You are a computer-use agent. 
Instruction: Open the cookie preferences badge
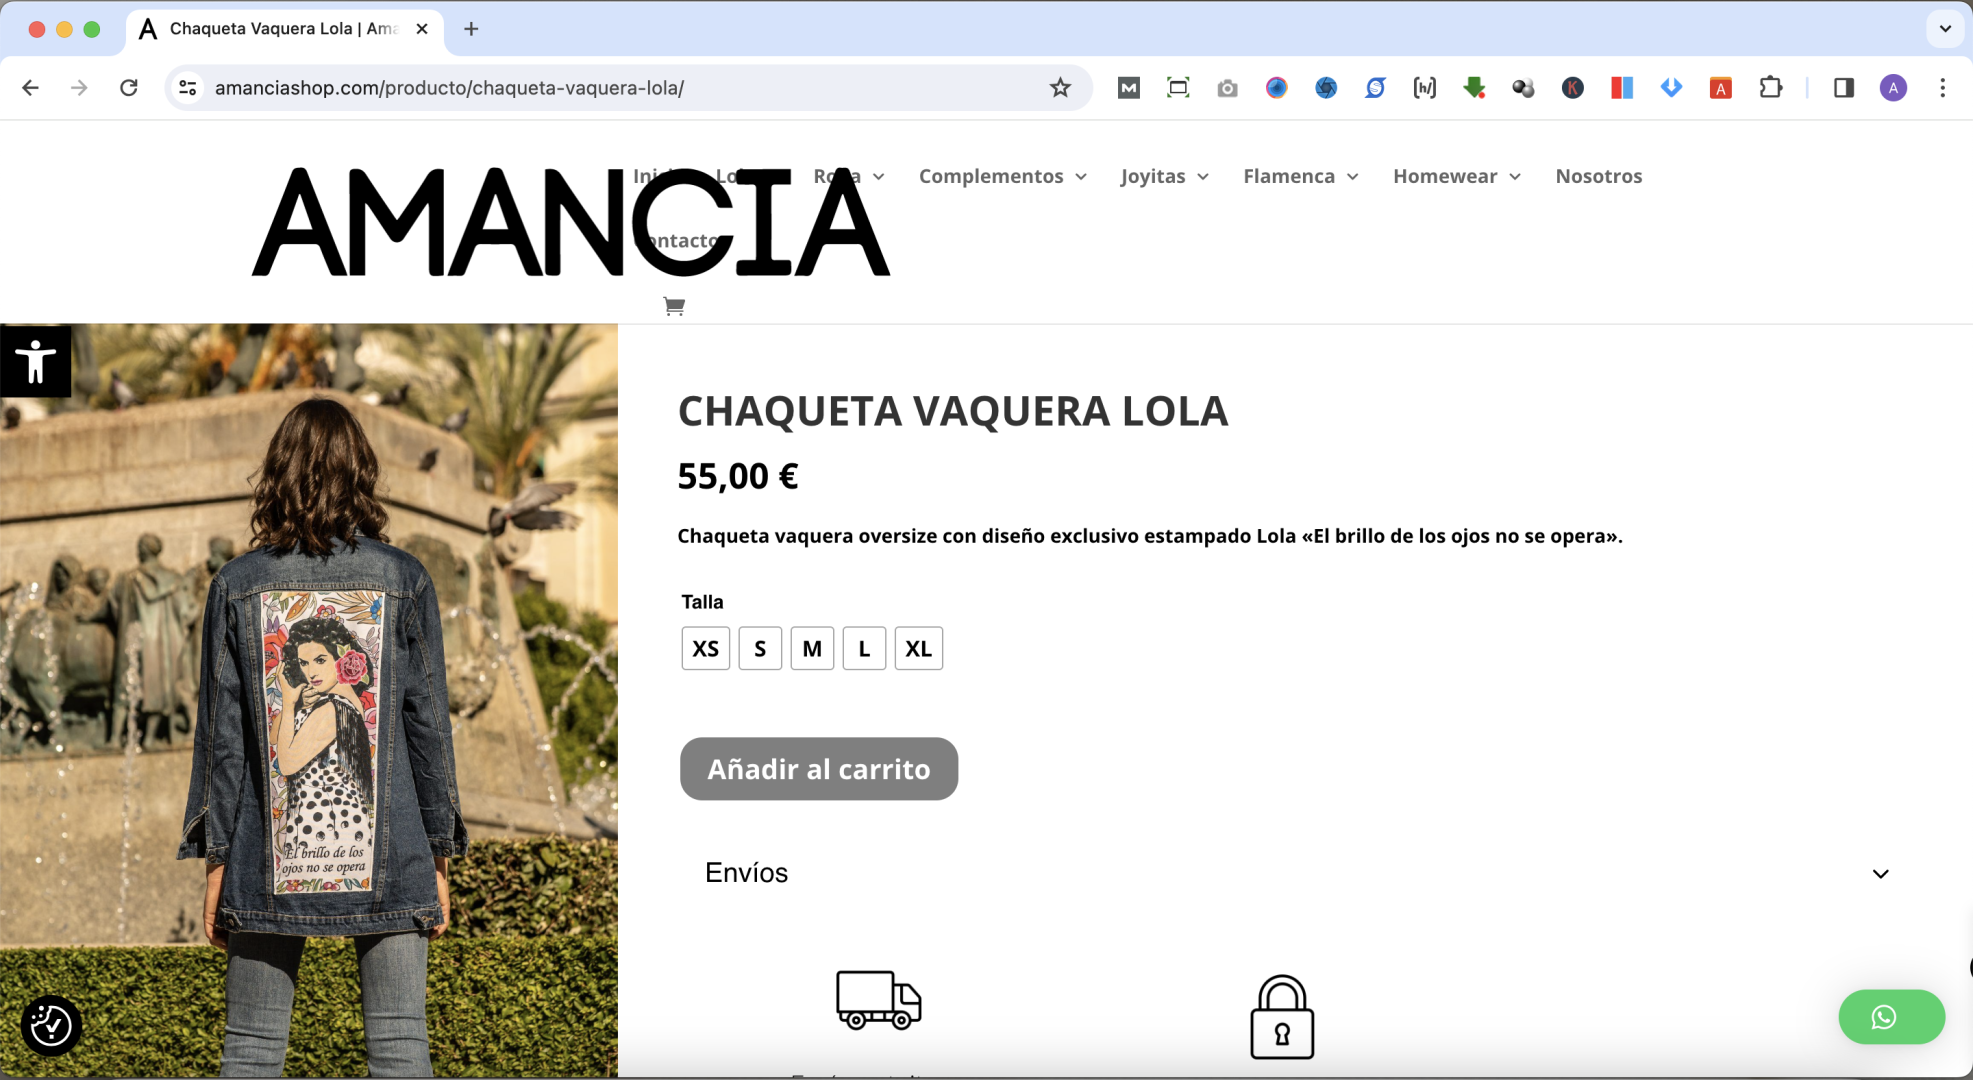(51, 1025)
